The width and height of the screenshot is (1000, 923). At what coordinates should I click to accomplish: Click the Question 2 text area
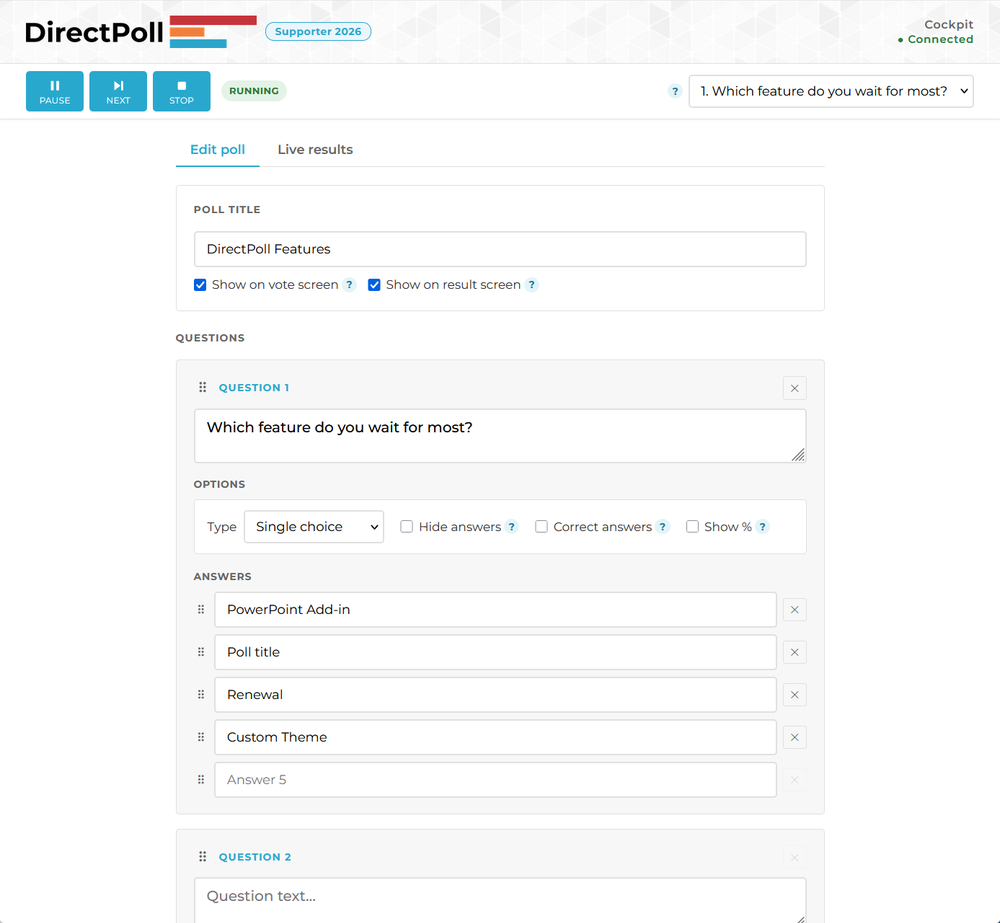pos(500,901)
